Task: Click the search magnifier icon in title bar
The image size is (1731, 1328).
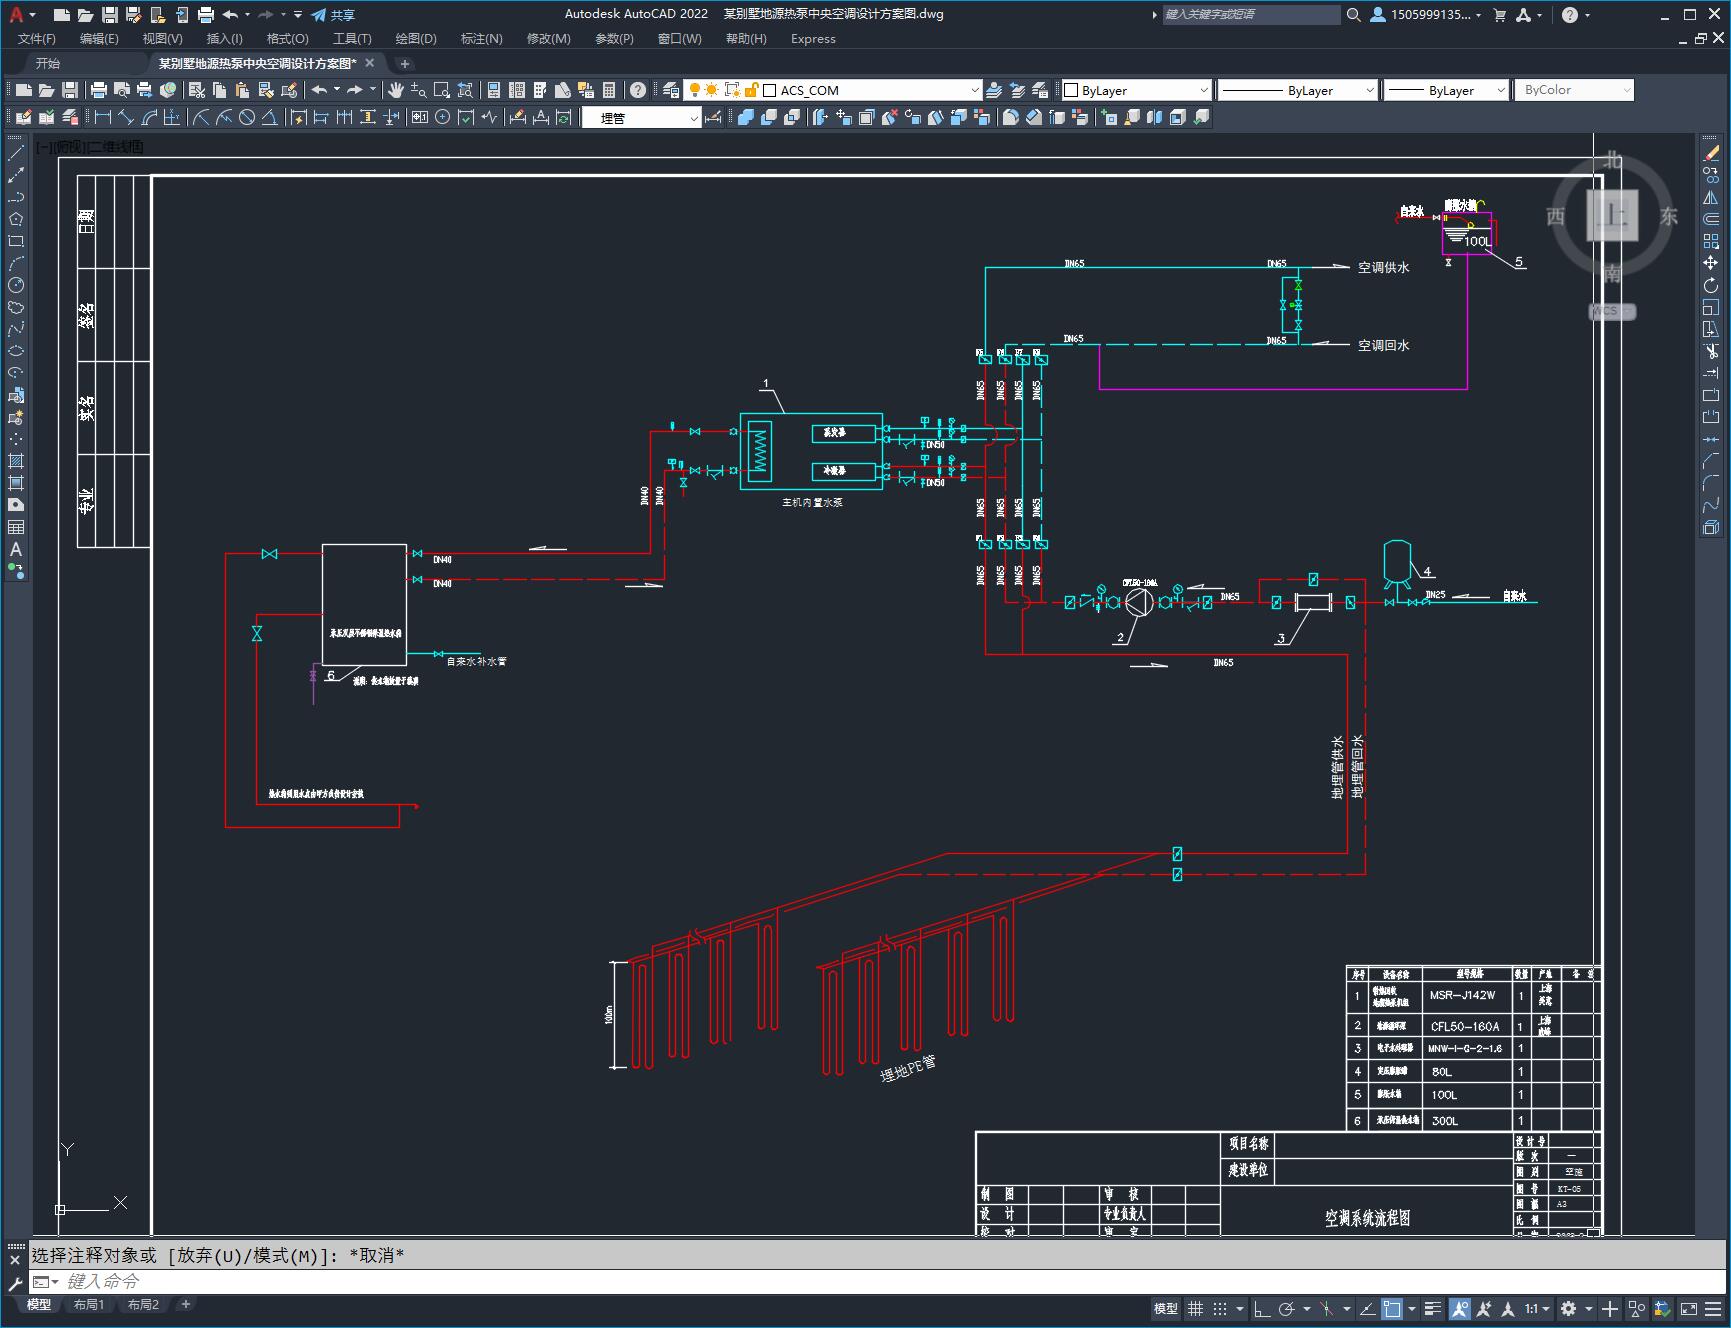Action: pyautogui.click(x=1353, y=15)
